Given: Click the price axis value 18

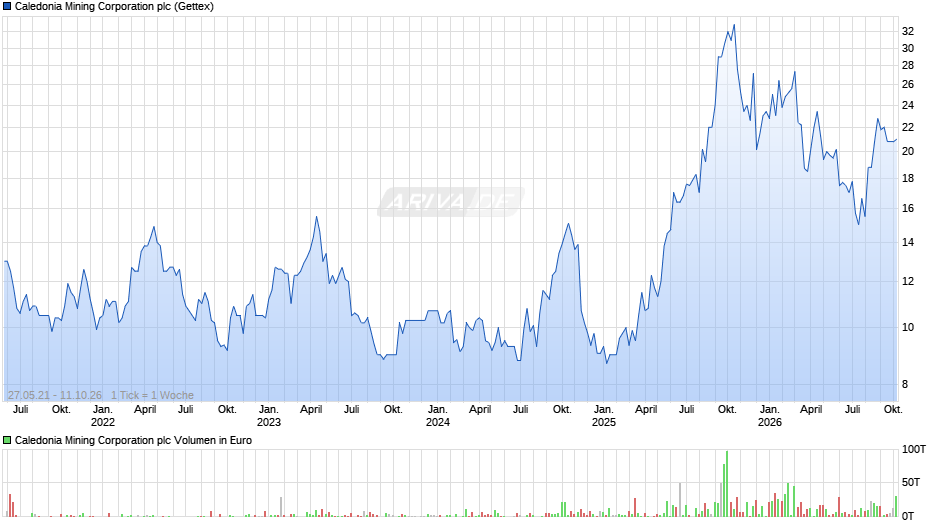Looking at the screenshot, I should pyautogui.click(x=908, y=179).
